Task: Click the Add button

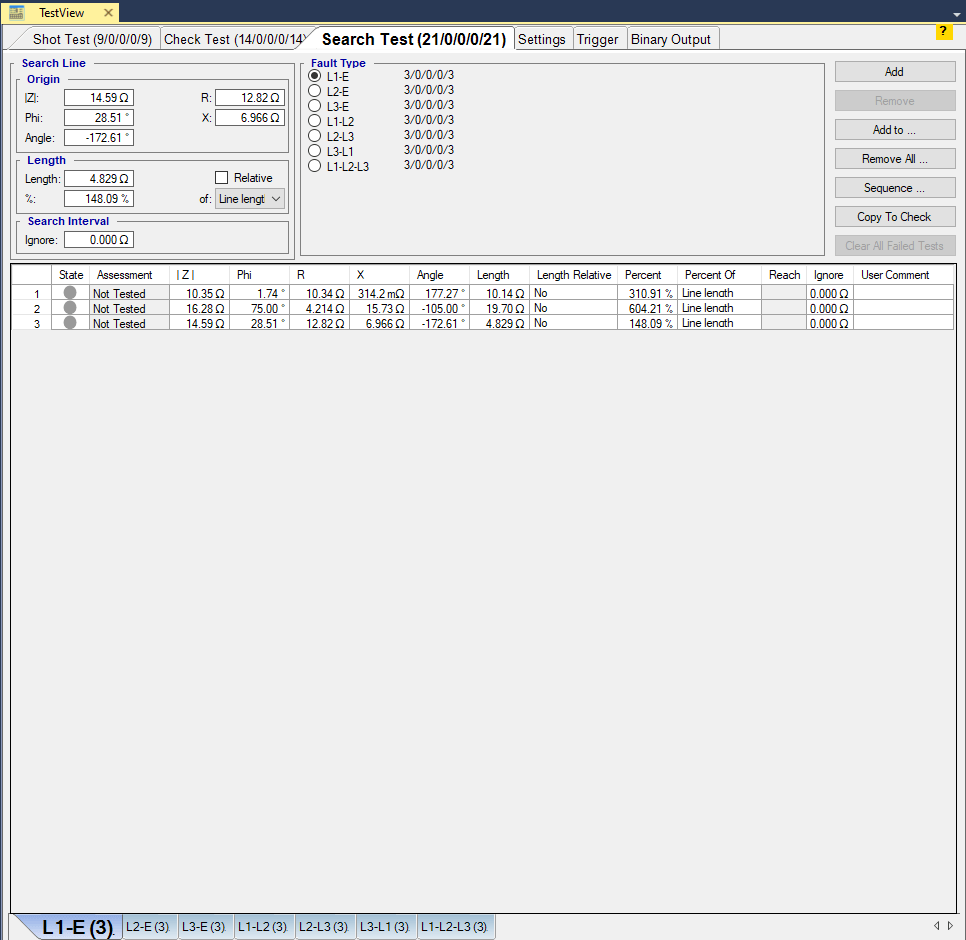Action: tap(894, 72)
